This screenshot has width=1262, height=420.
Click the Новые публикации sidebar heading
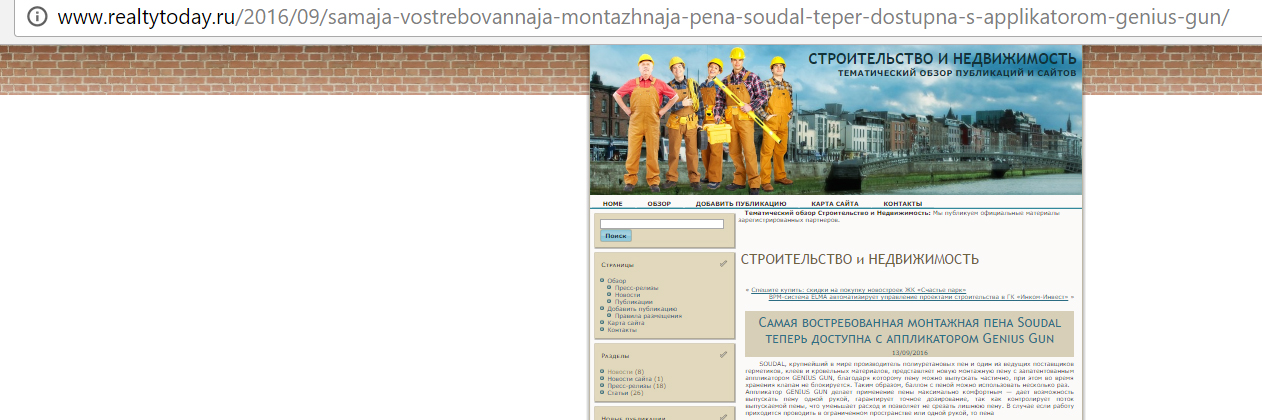click(x=632, y=417)
